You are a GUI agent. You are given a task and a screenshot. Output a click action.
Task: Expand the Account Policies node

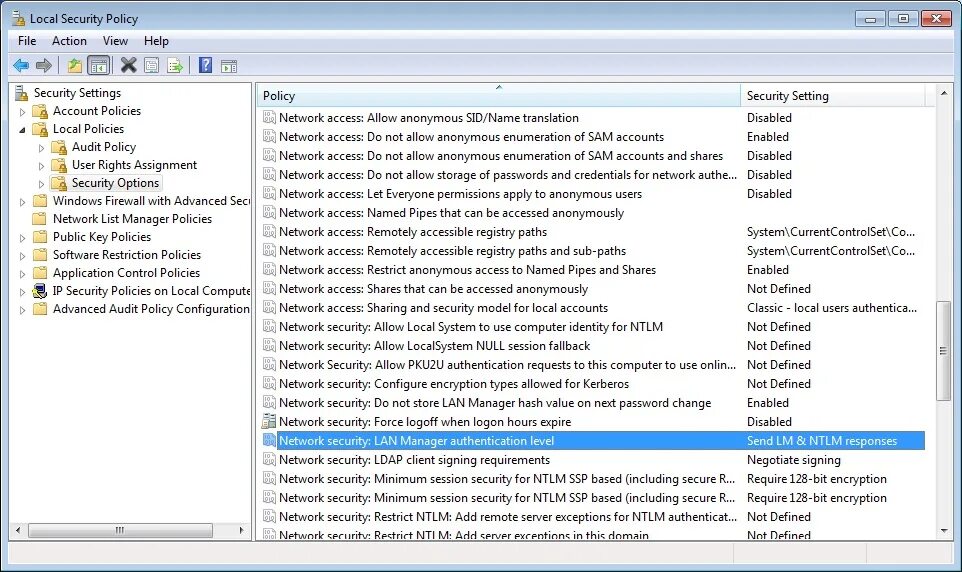22,112
